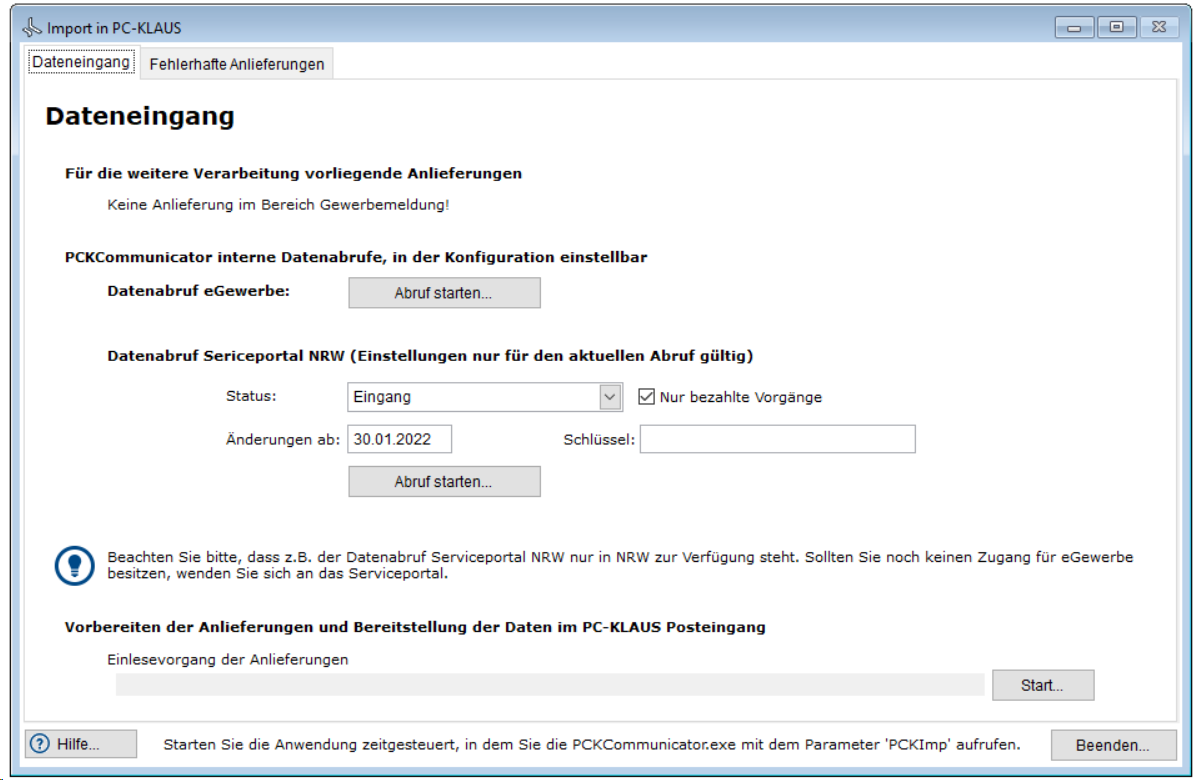Select the 'Dateneingang' tab
Screen dimensions: 1193x780
(81, 63)
